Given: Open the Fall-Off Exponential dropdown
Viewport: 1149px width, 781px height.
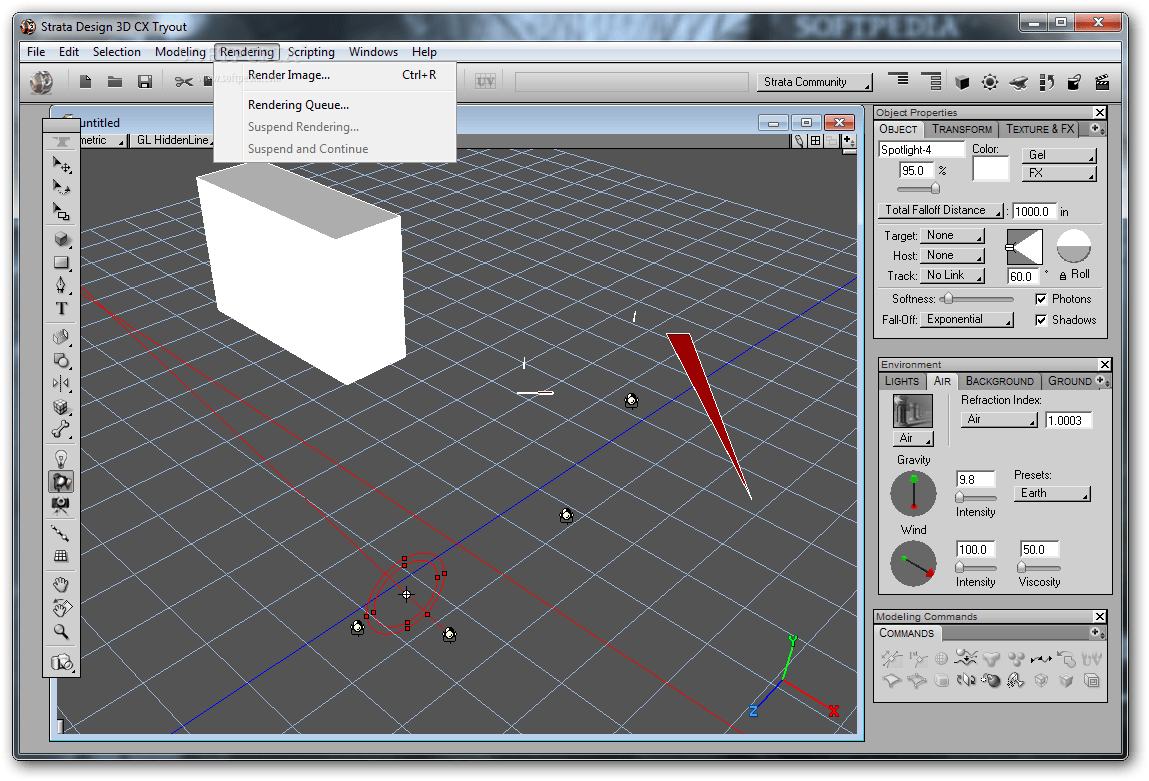Looking at the screenshot, I should pyautogui.click(x=967, y=319).
